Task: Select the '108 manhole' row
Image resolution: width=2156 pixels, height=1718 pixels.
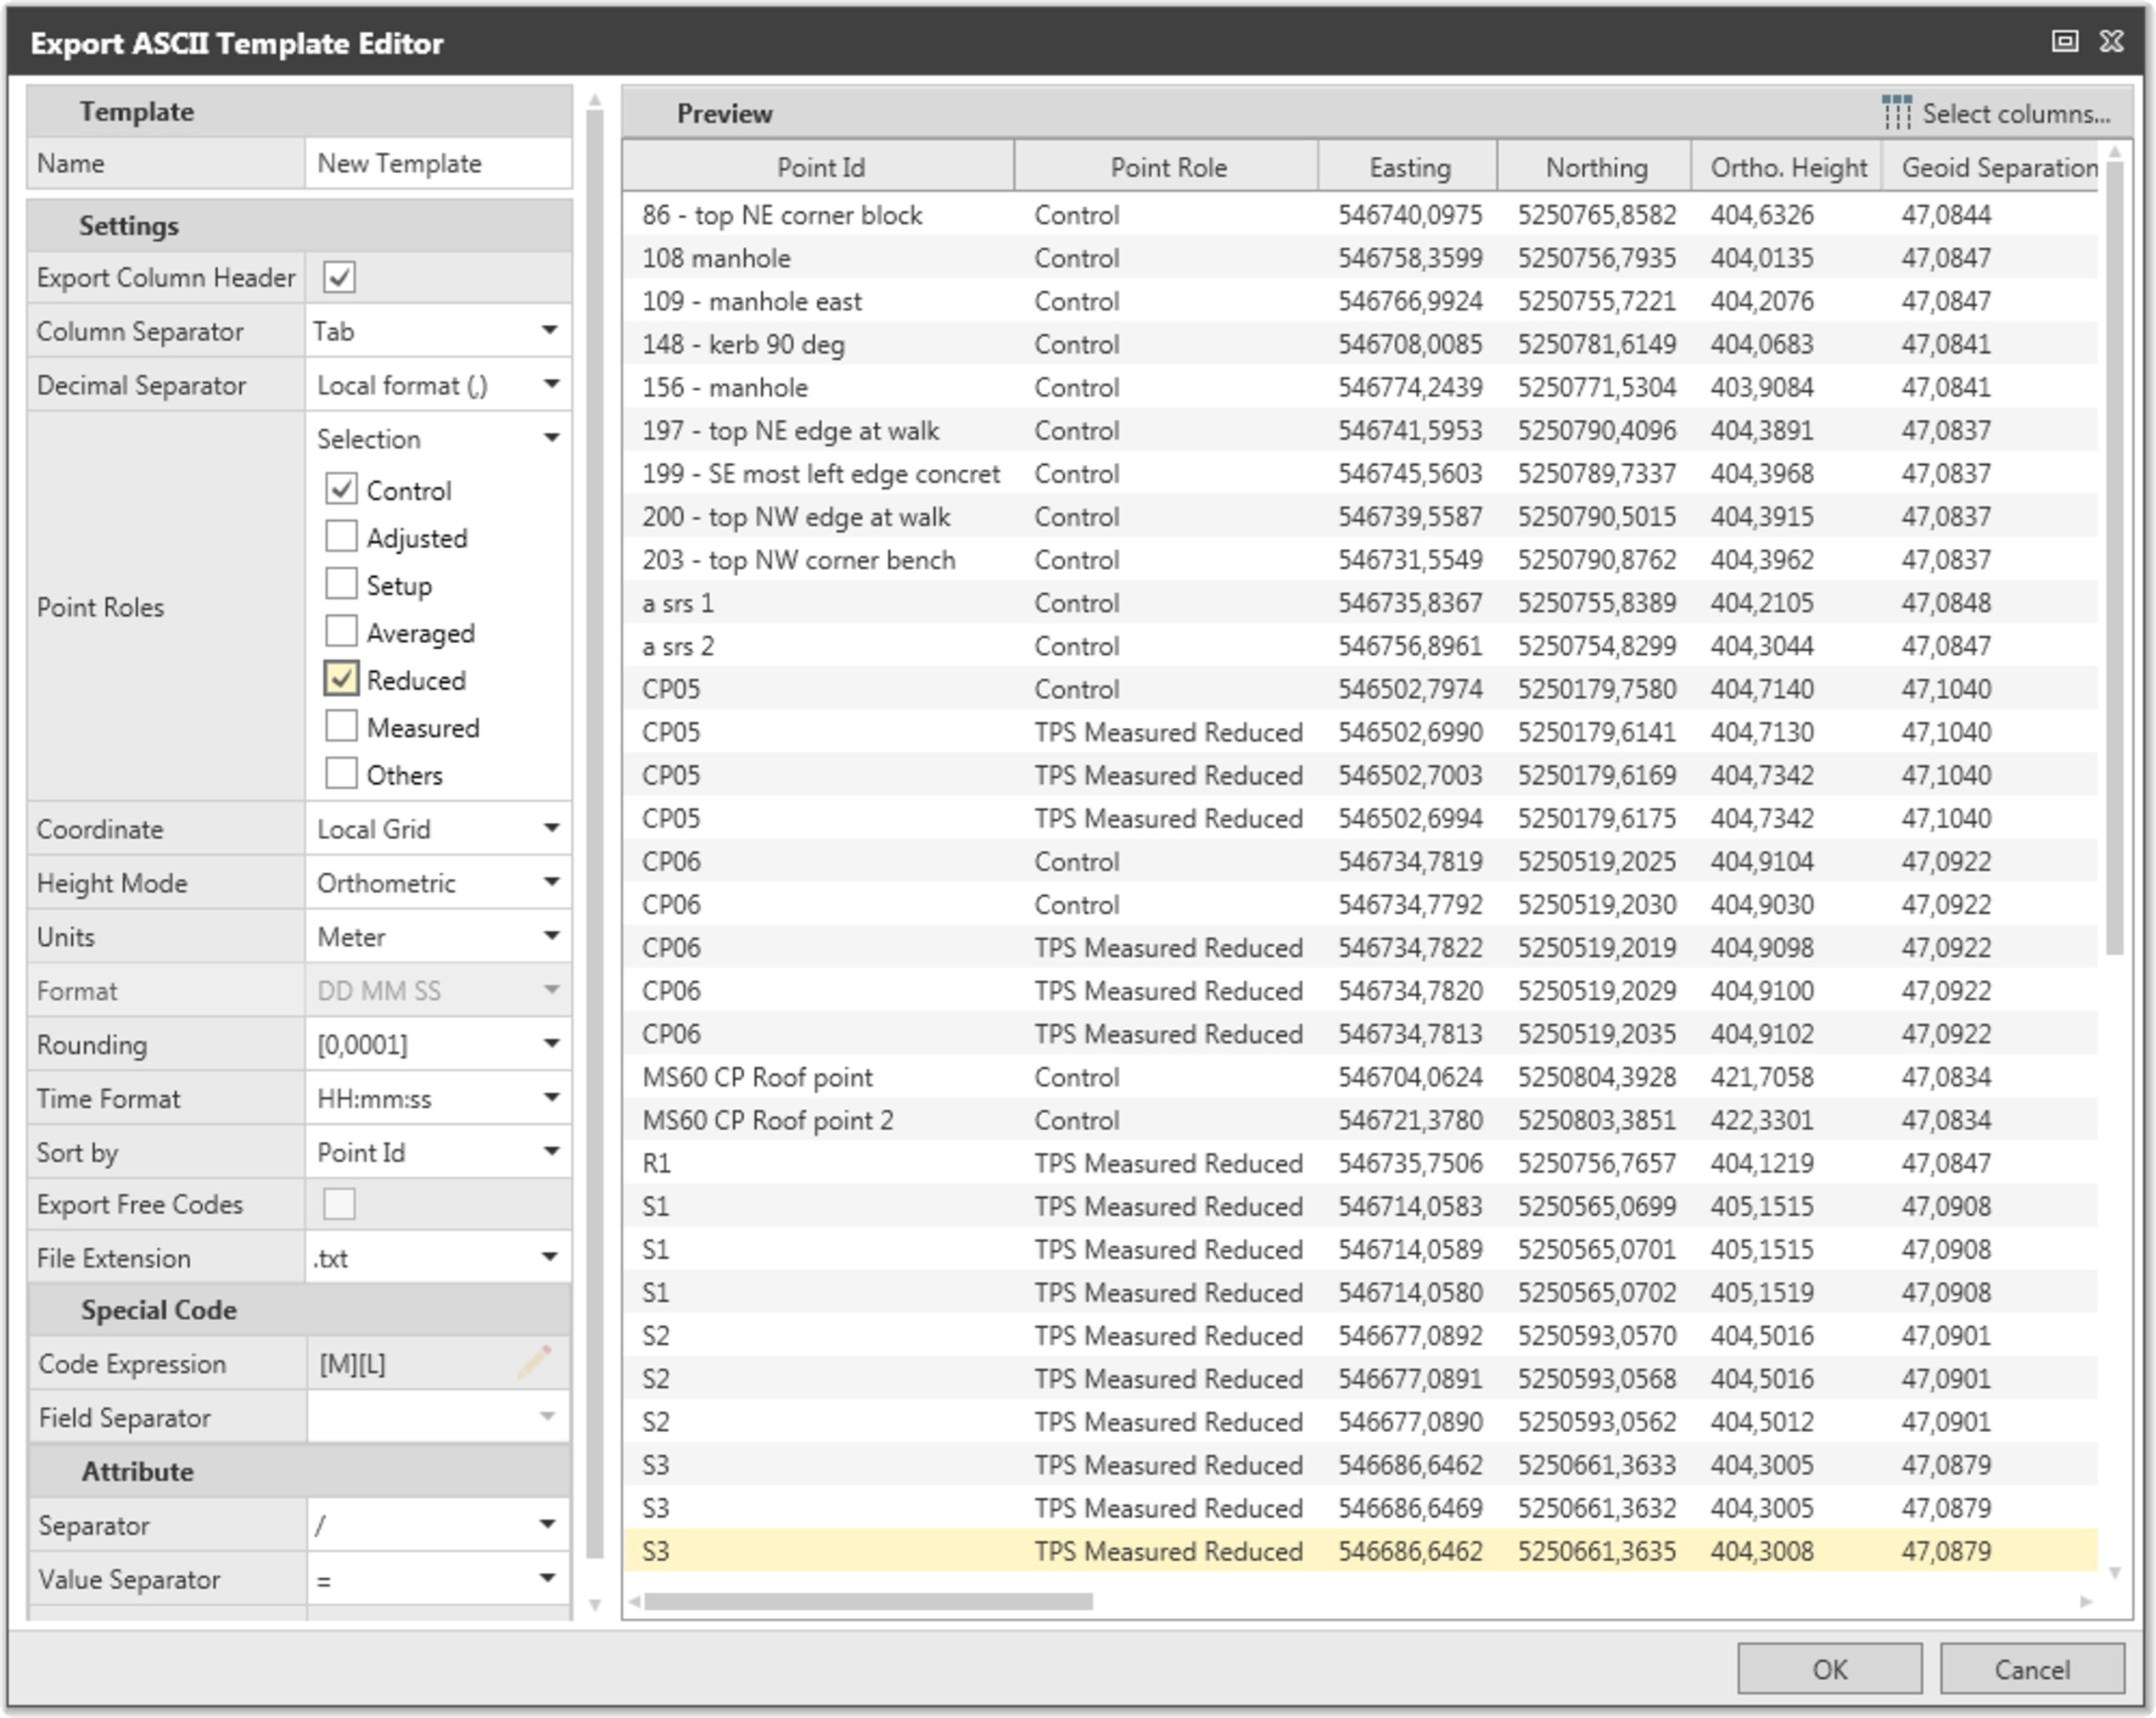Action: pyautogui.click(x=1360, y=258)
